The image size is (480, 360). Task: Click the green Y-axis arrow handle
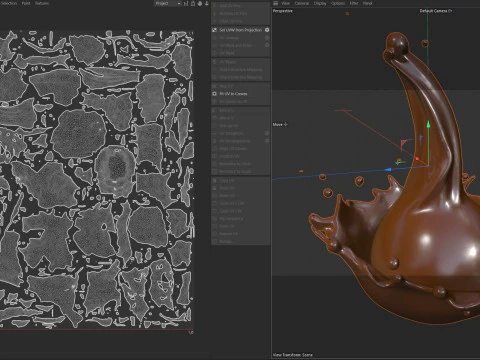pos(428,124)
